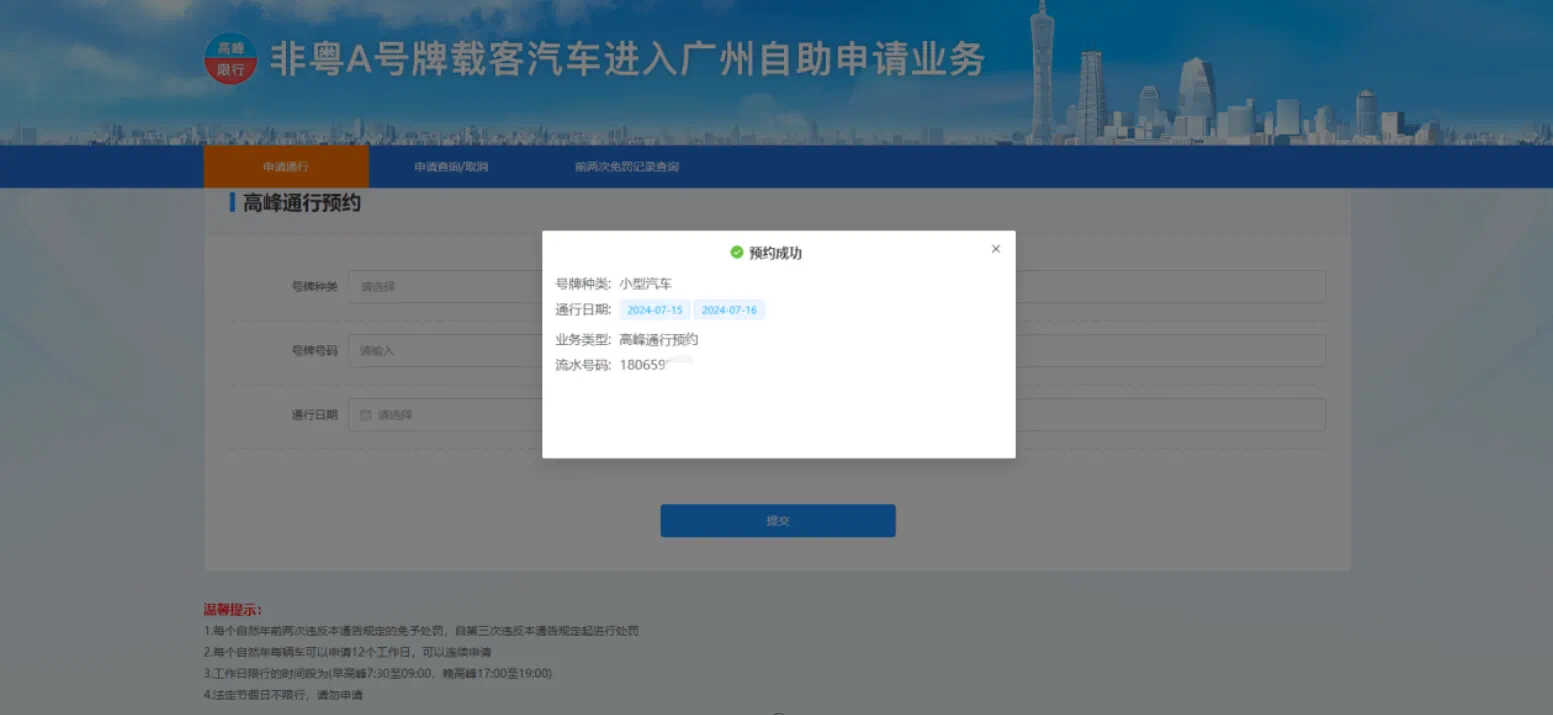Click the calendar icon in the 通行日期 field
The height and width of the screenshot is (715, 1553).
(365, 415)
